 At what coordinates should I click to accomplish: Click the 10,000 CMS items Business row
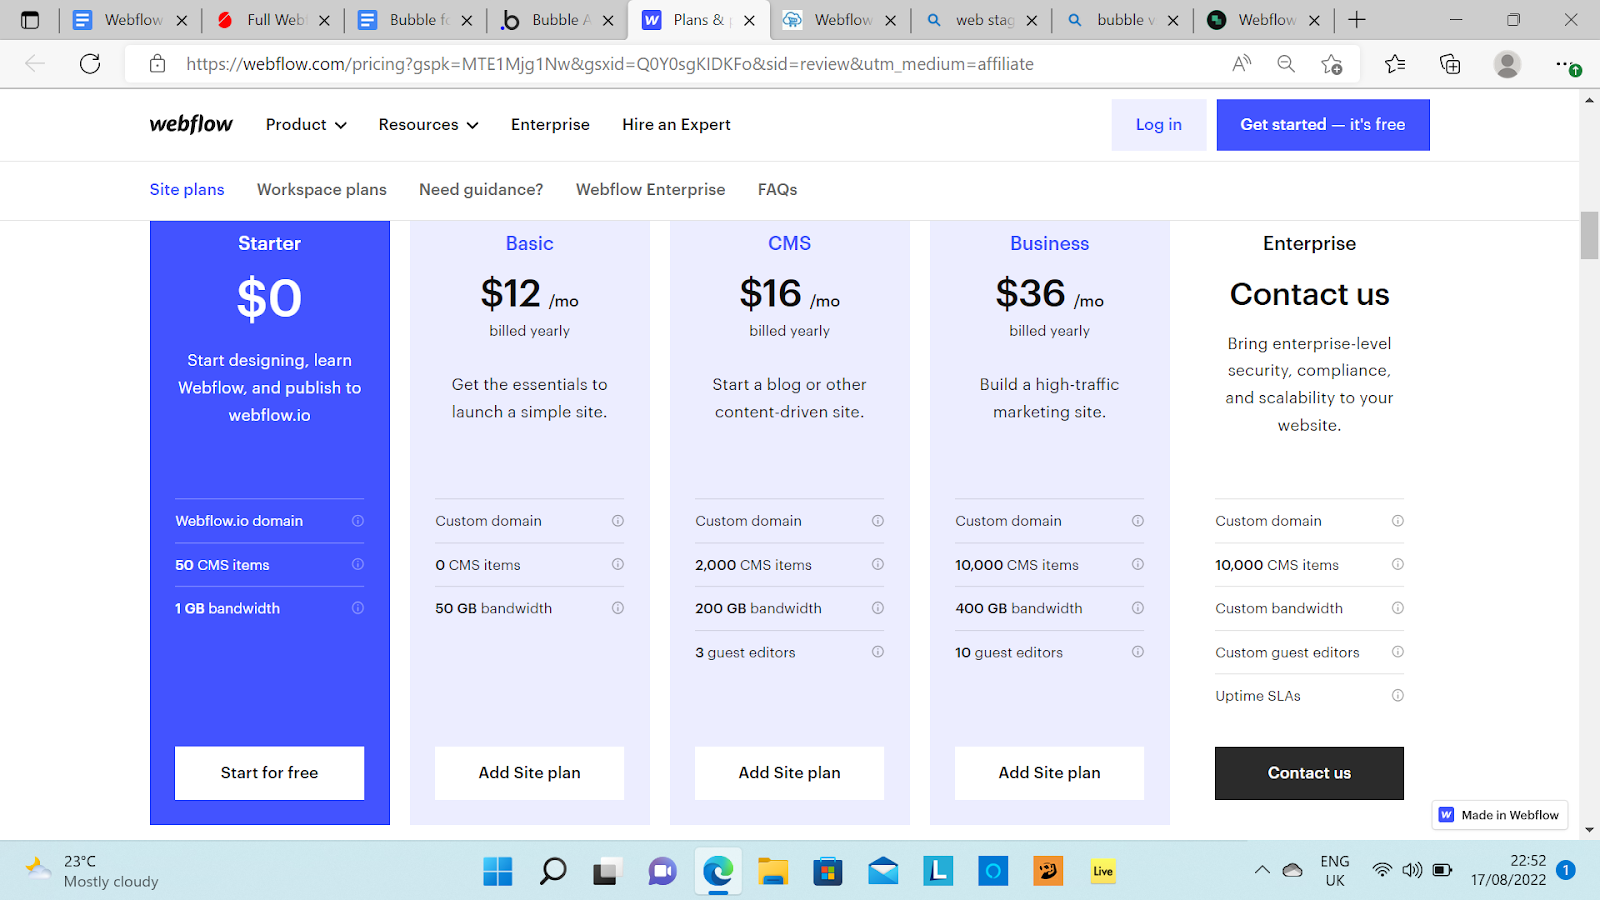(x=1049, y=565)
